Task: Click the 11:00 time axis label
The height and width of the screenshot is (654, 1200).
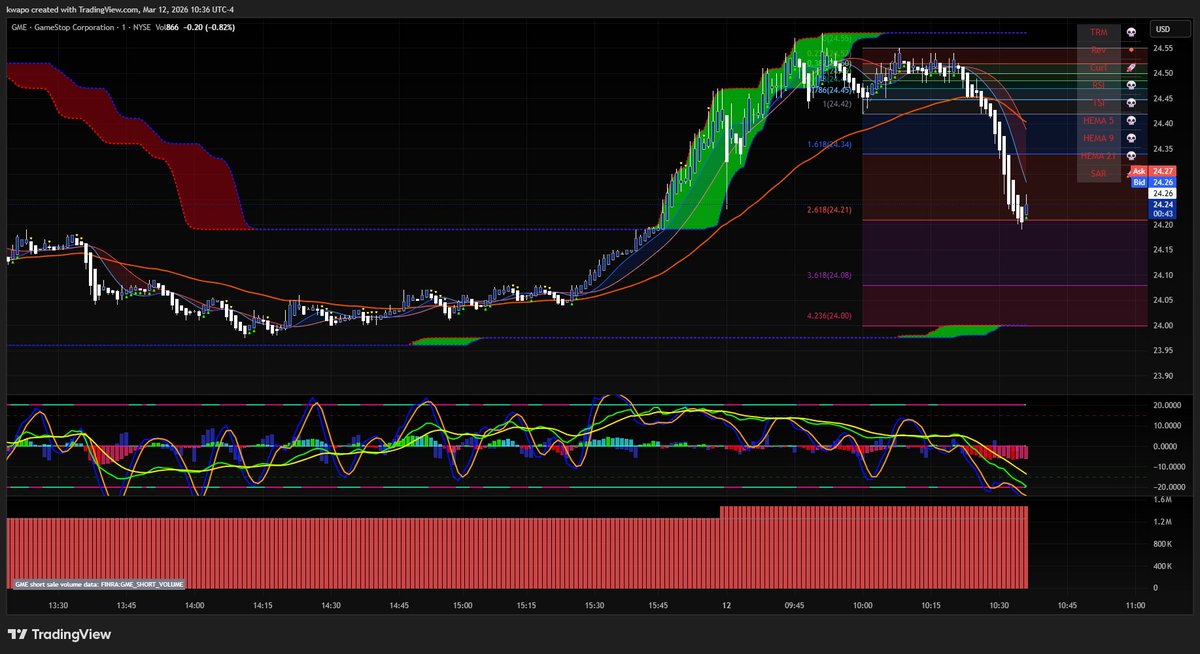Action: point(1134,605)
